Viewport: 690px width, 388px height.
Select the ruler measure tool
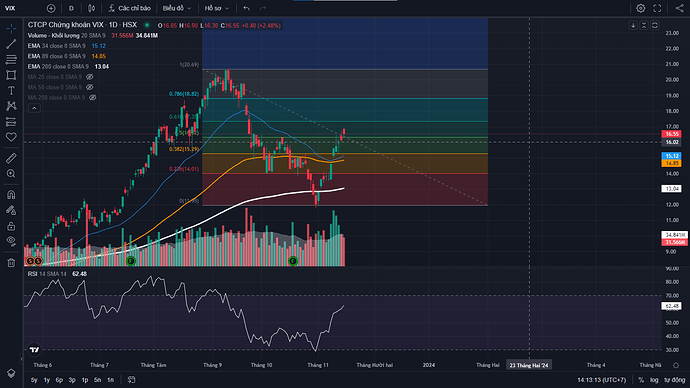11,158
